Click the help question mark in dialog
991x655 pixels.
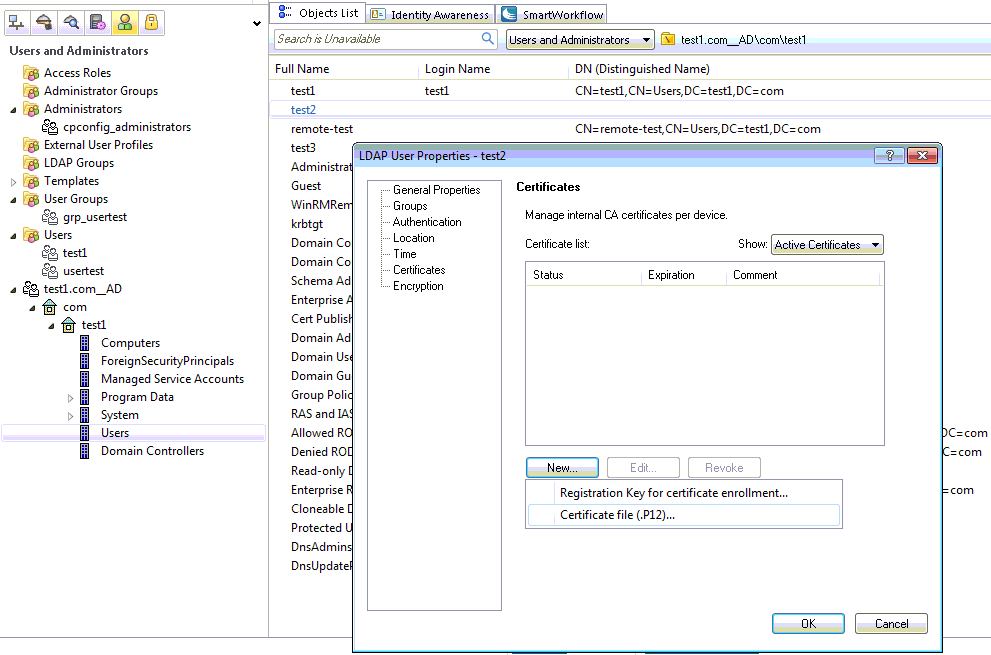pos(889,156)
